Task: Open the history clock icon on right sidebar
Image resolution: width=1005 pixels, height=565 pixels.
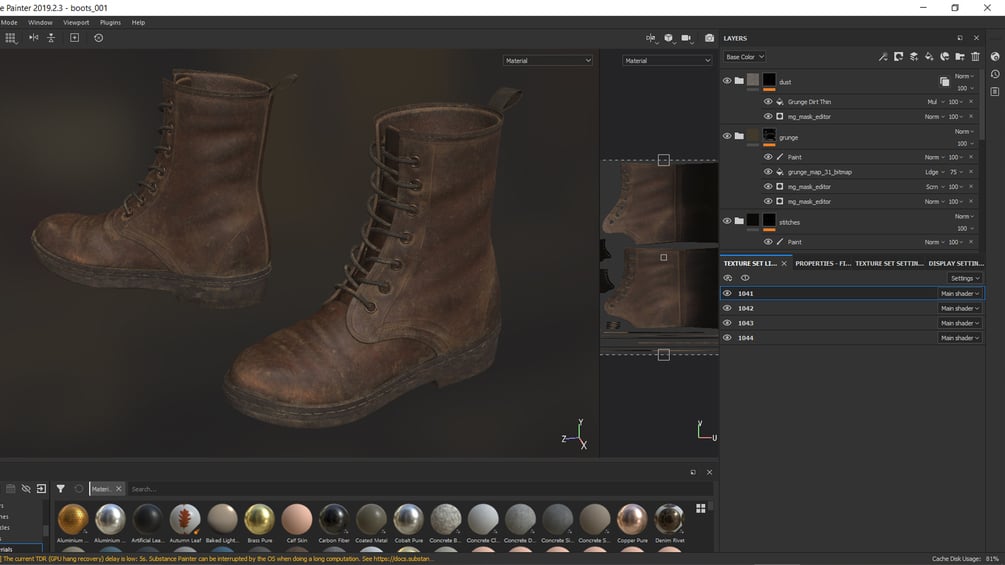Action: 995,74
